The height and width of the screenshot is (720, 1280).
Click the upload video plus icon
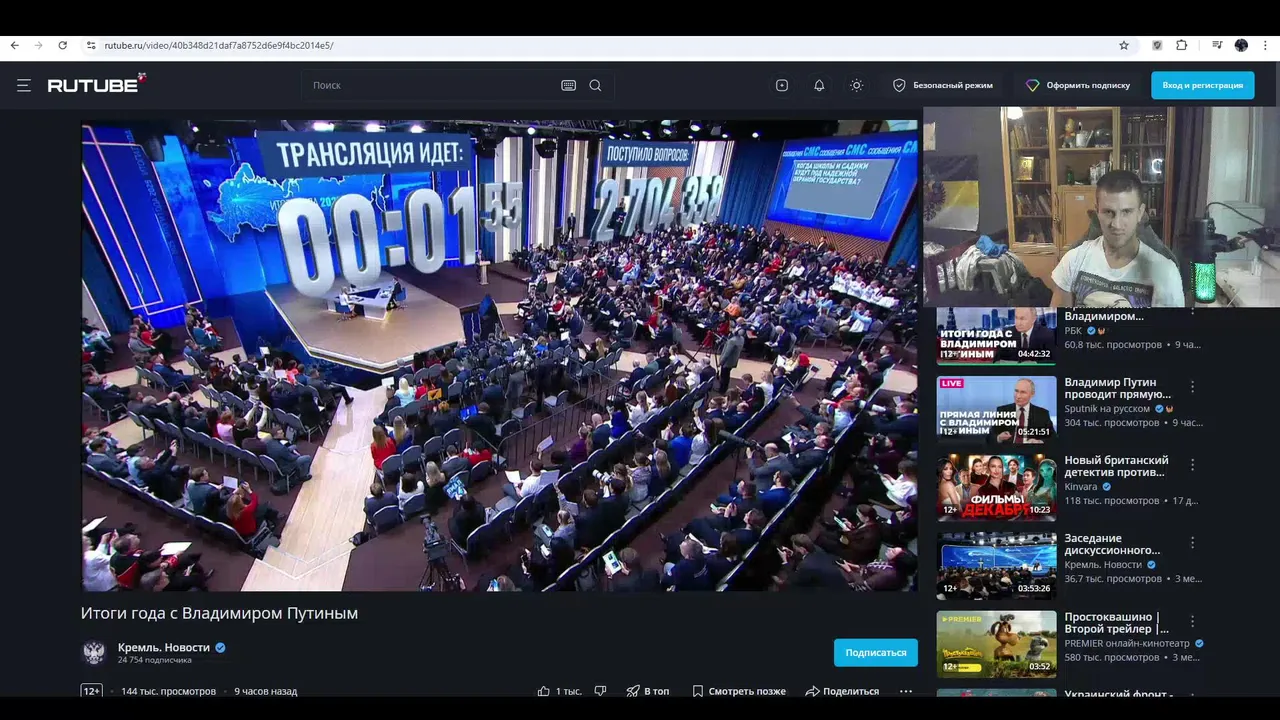point(782,85)
